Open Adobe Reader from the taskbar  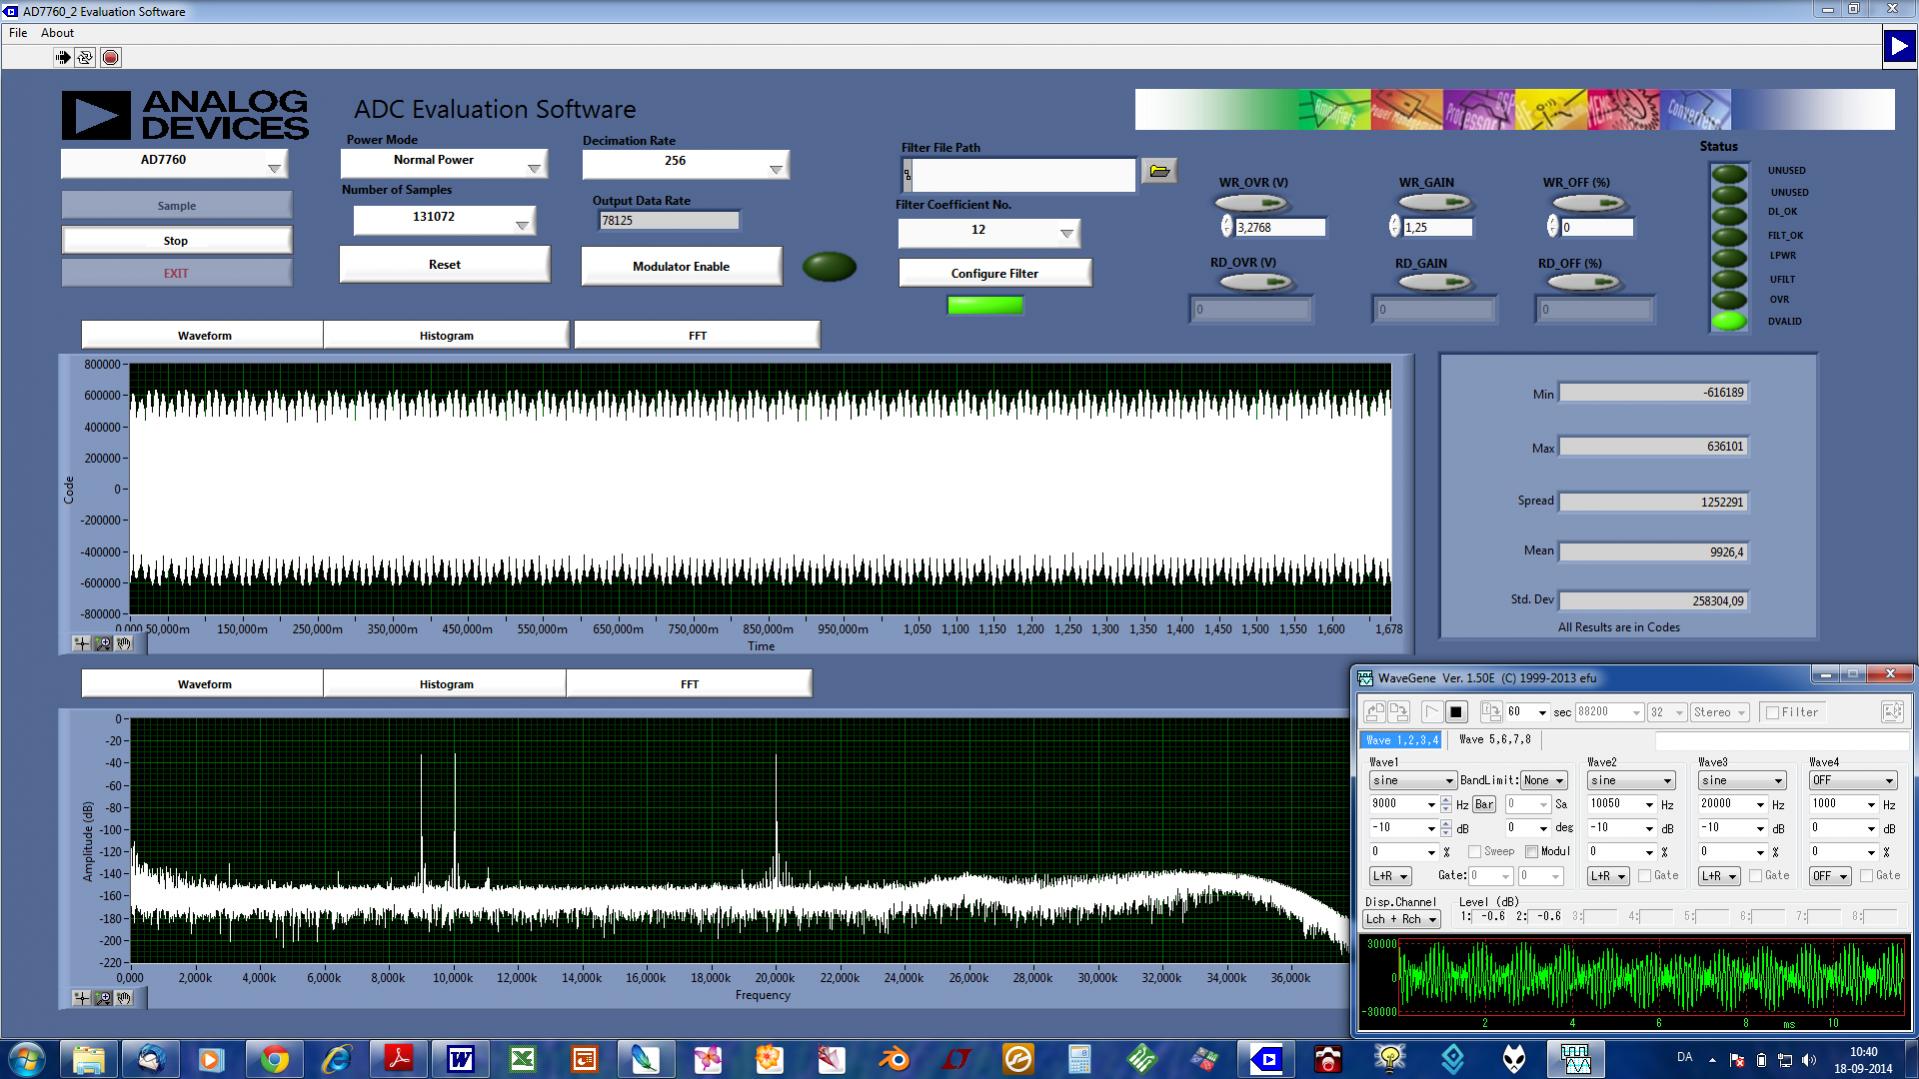coord(399,1059)
